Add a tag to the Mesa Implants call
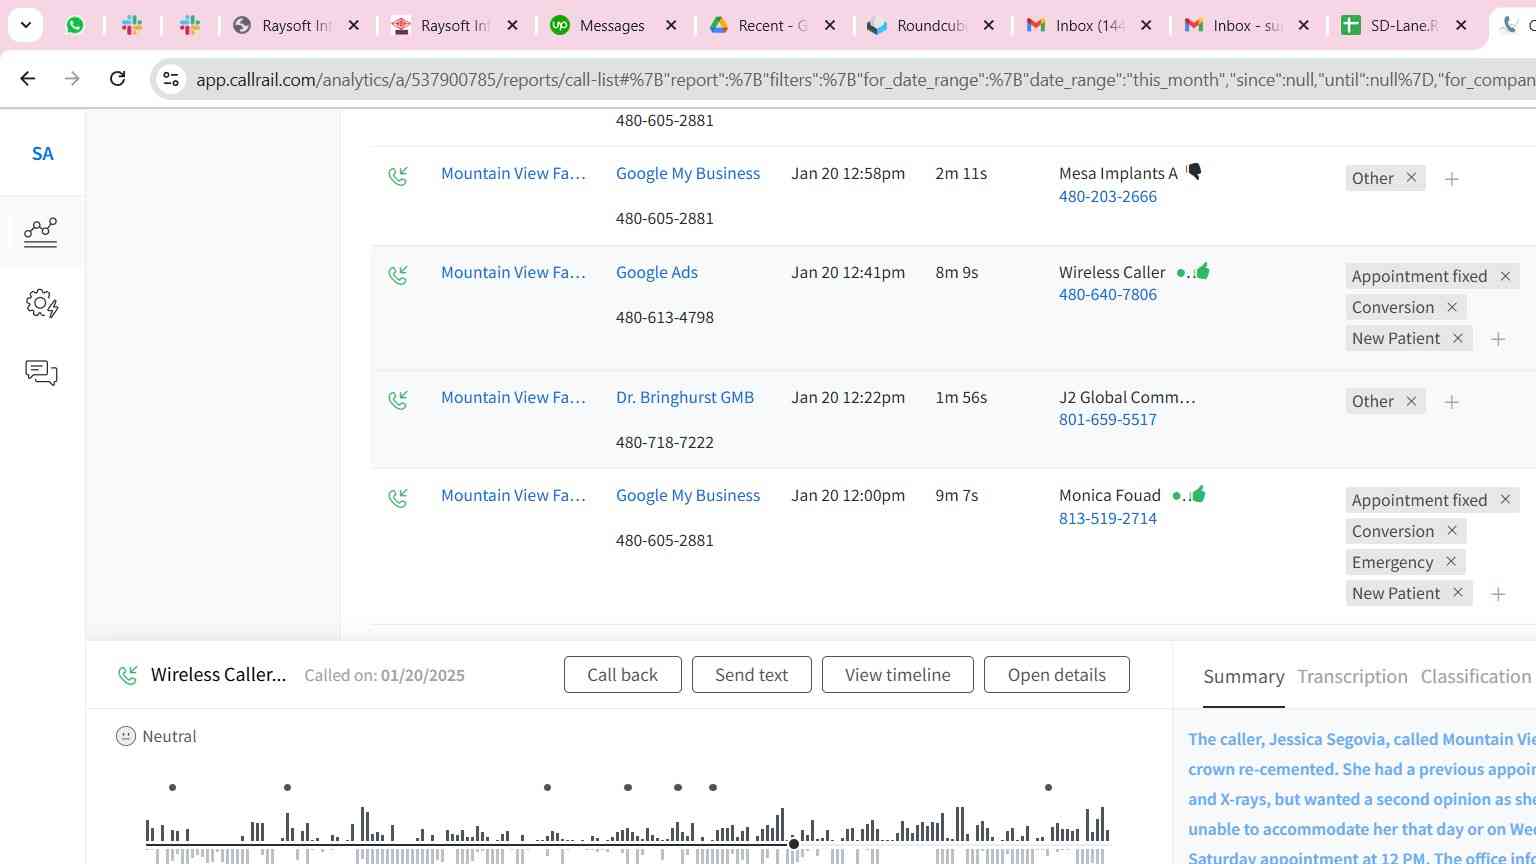 [x=1451, y=179]
